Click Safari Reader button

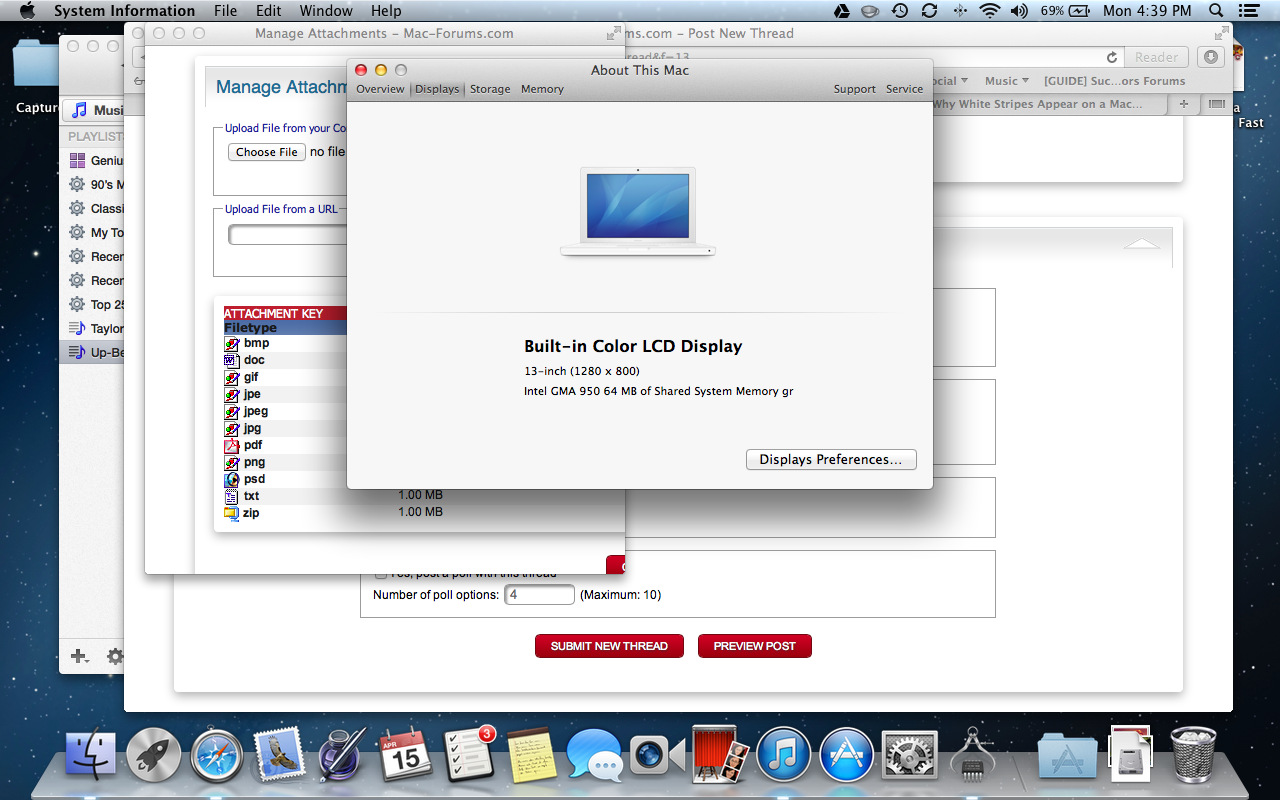1156,57
